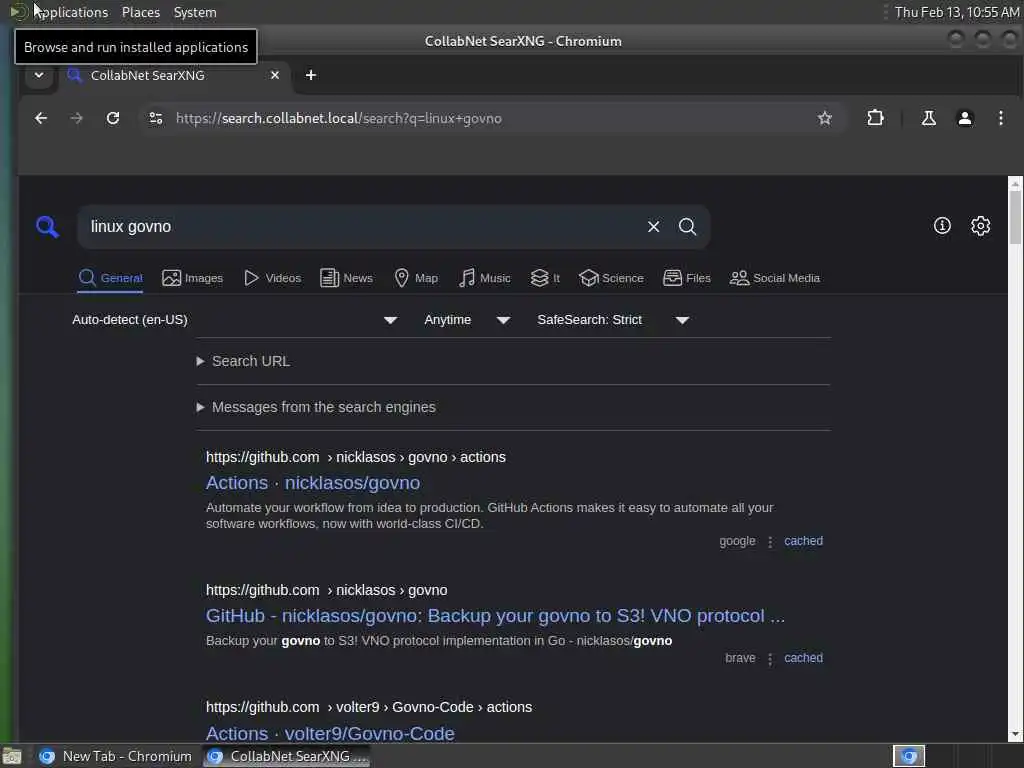Open GitHub - nicklasos/govno result link
Image resolution: width=1024 pixels, height=768 pixels.
pyautogui.click(x=495, y=616)
